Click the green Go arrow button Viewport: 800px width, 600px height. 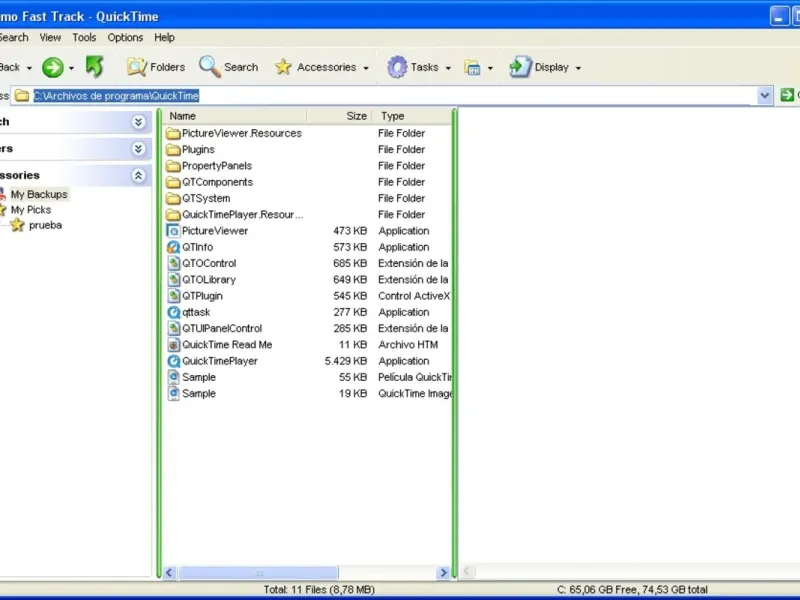click(787, 95)
